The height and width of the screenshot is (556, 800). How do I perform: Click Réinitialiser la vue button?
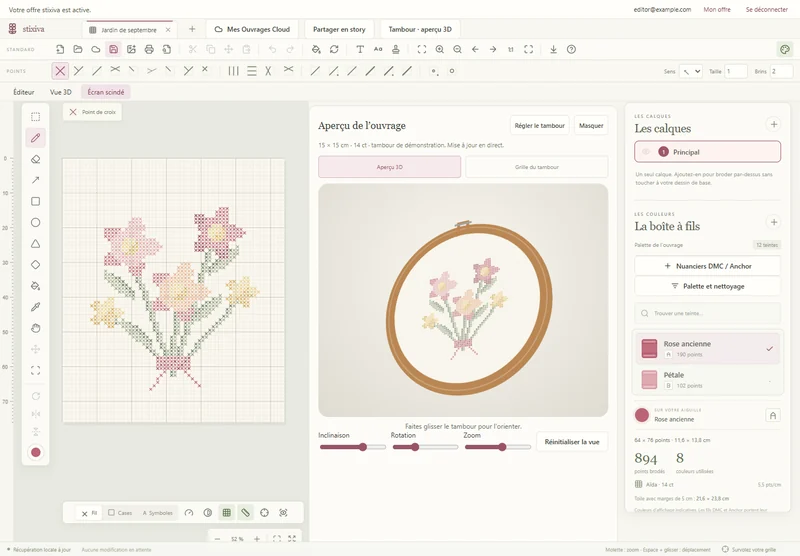point(571,442)
